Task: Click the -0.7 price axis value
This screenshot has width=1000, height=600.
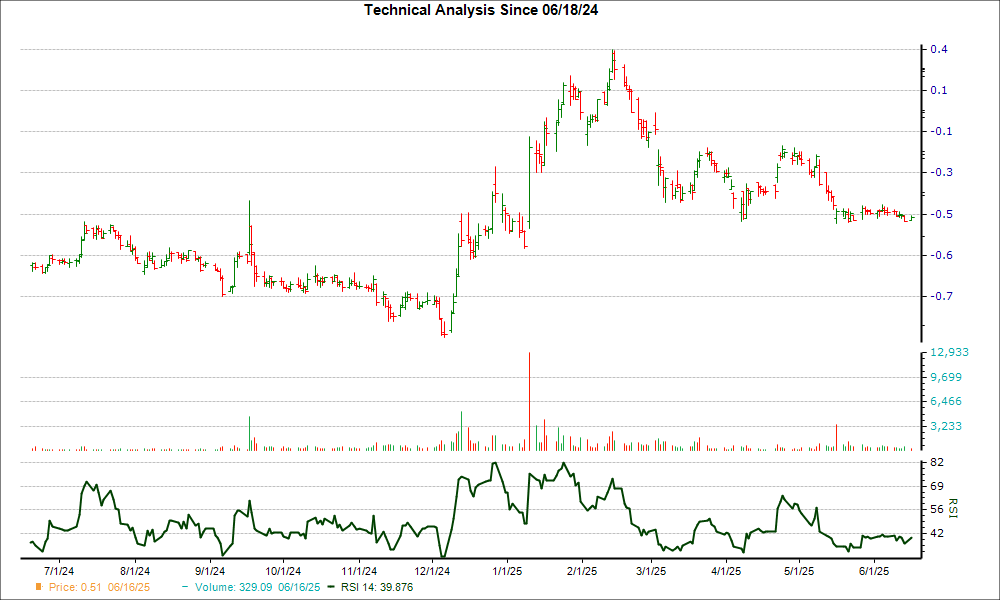Action: (x=939, y=296)
